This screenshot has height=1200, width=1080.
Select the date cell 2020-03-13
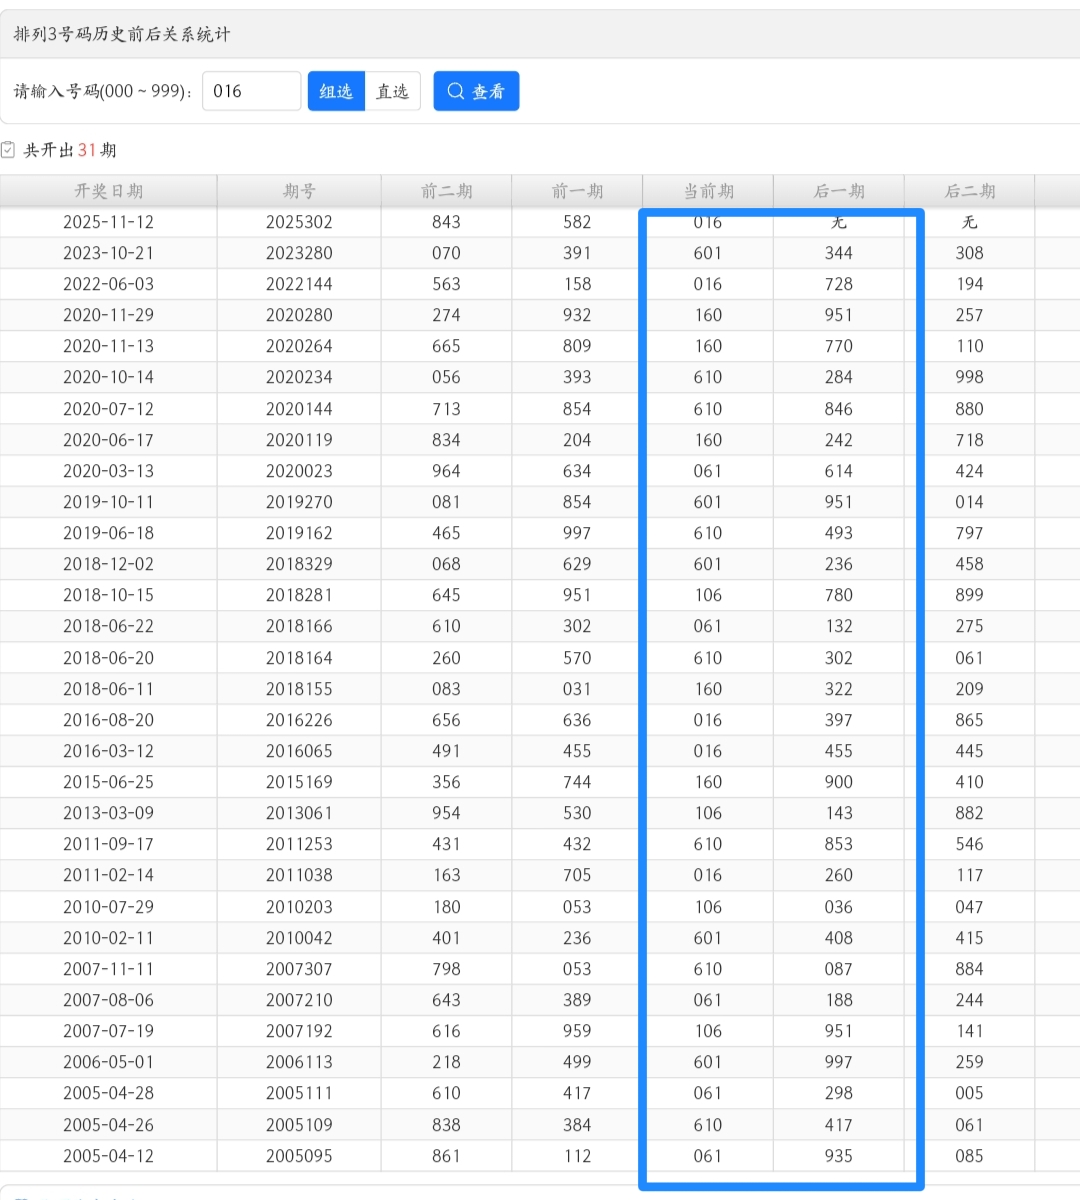(x=108, y=471)
